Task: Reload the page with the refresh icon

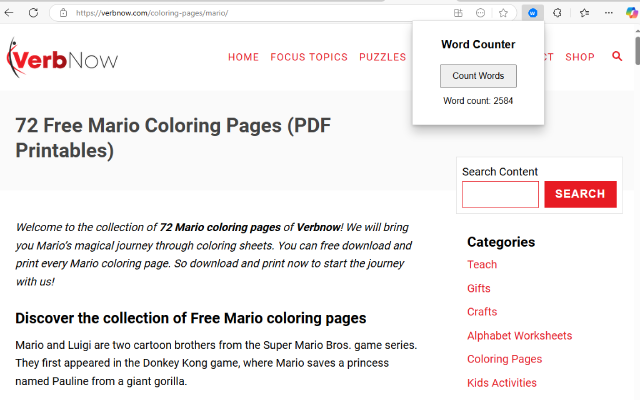Action: [33, 13]
